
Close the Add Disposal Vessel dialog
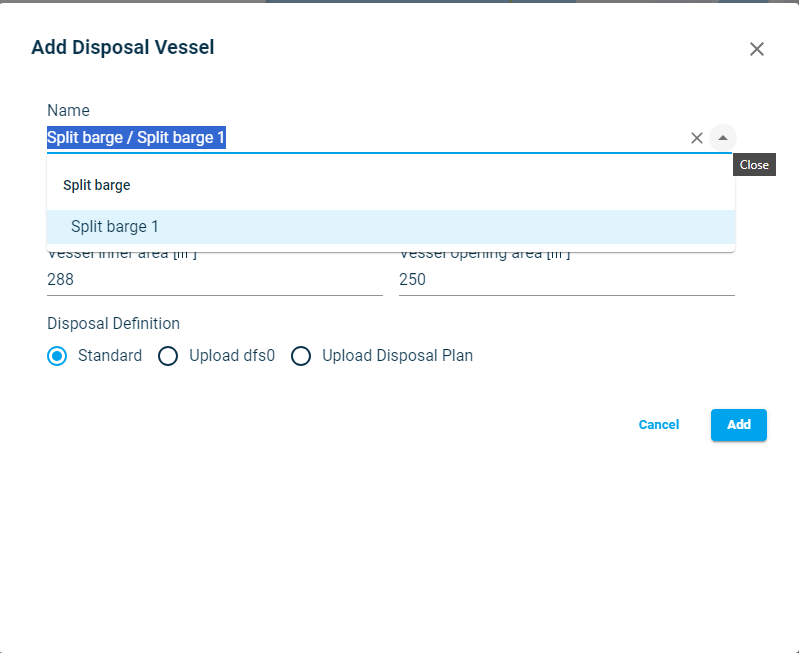pyautogui.click(x=757, y=49)
